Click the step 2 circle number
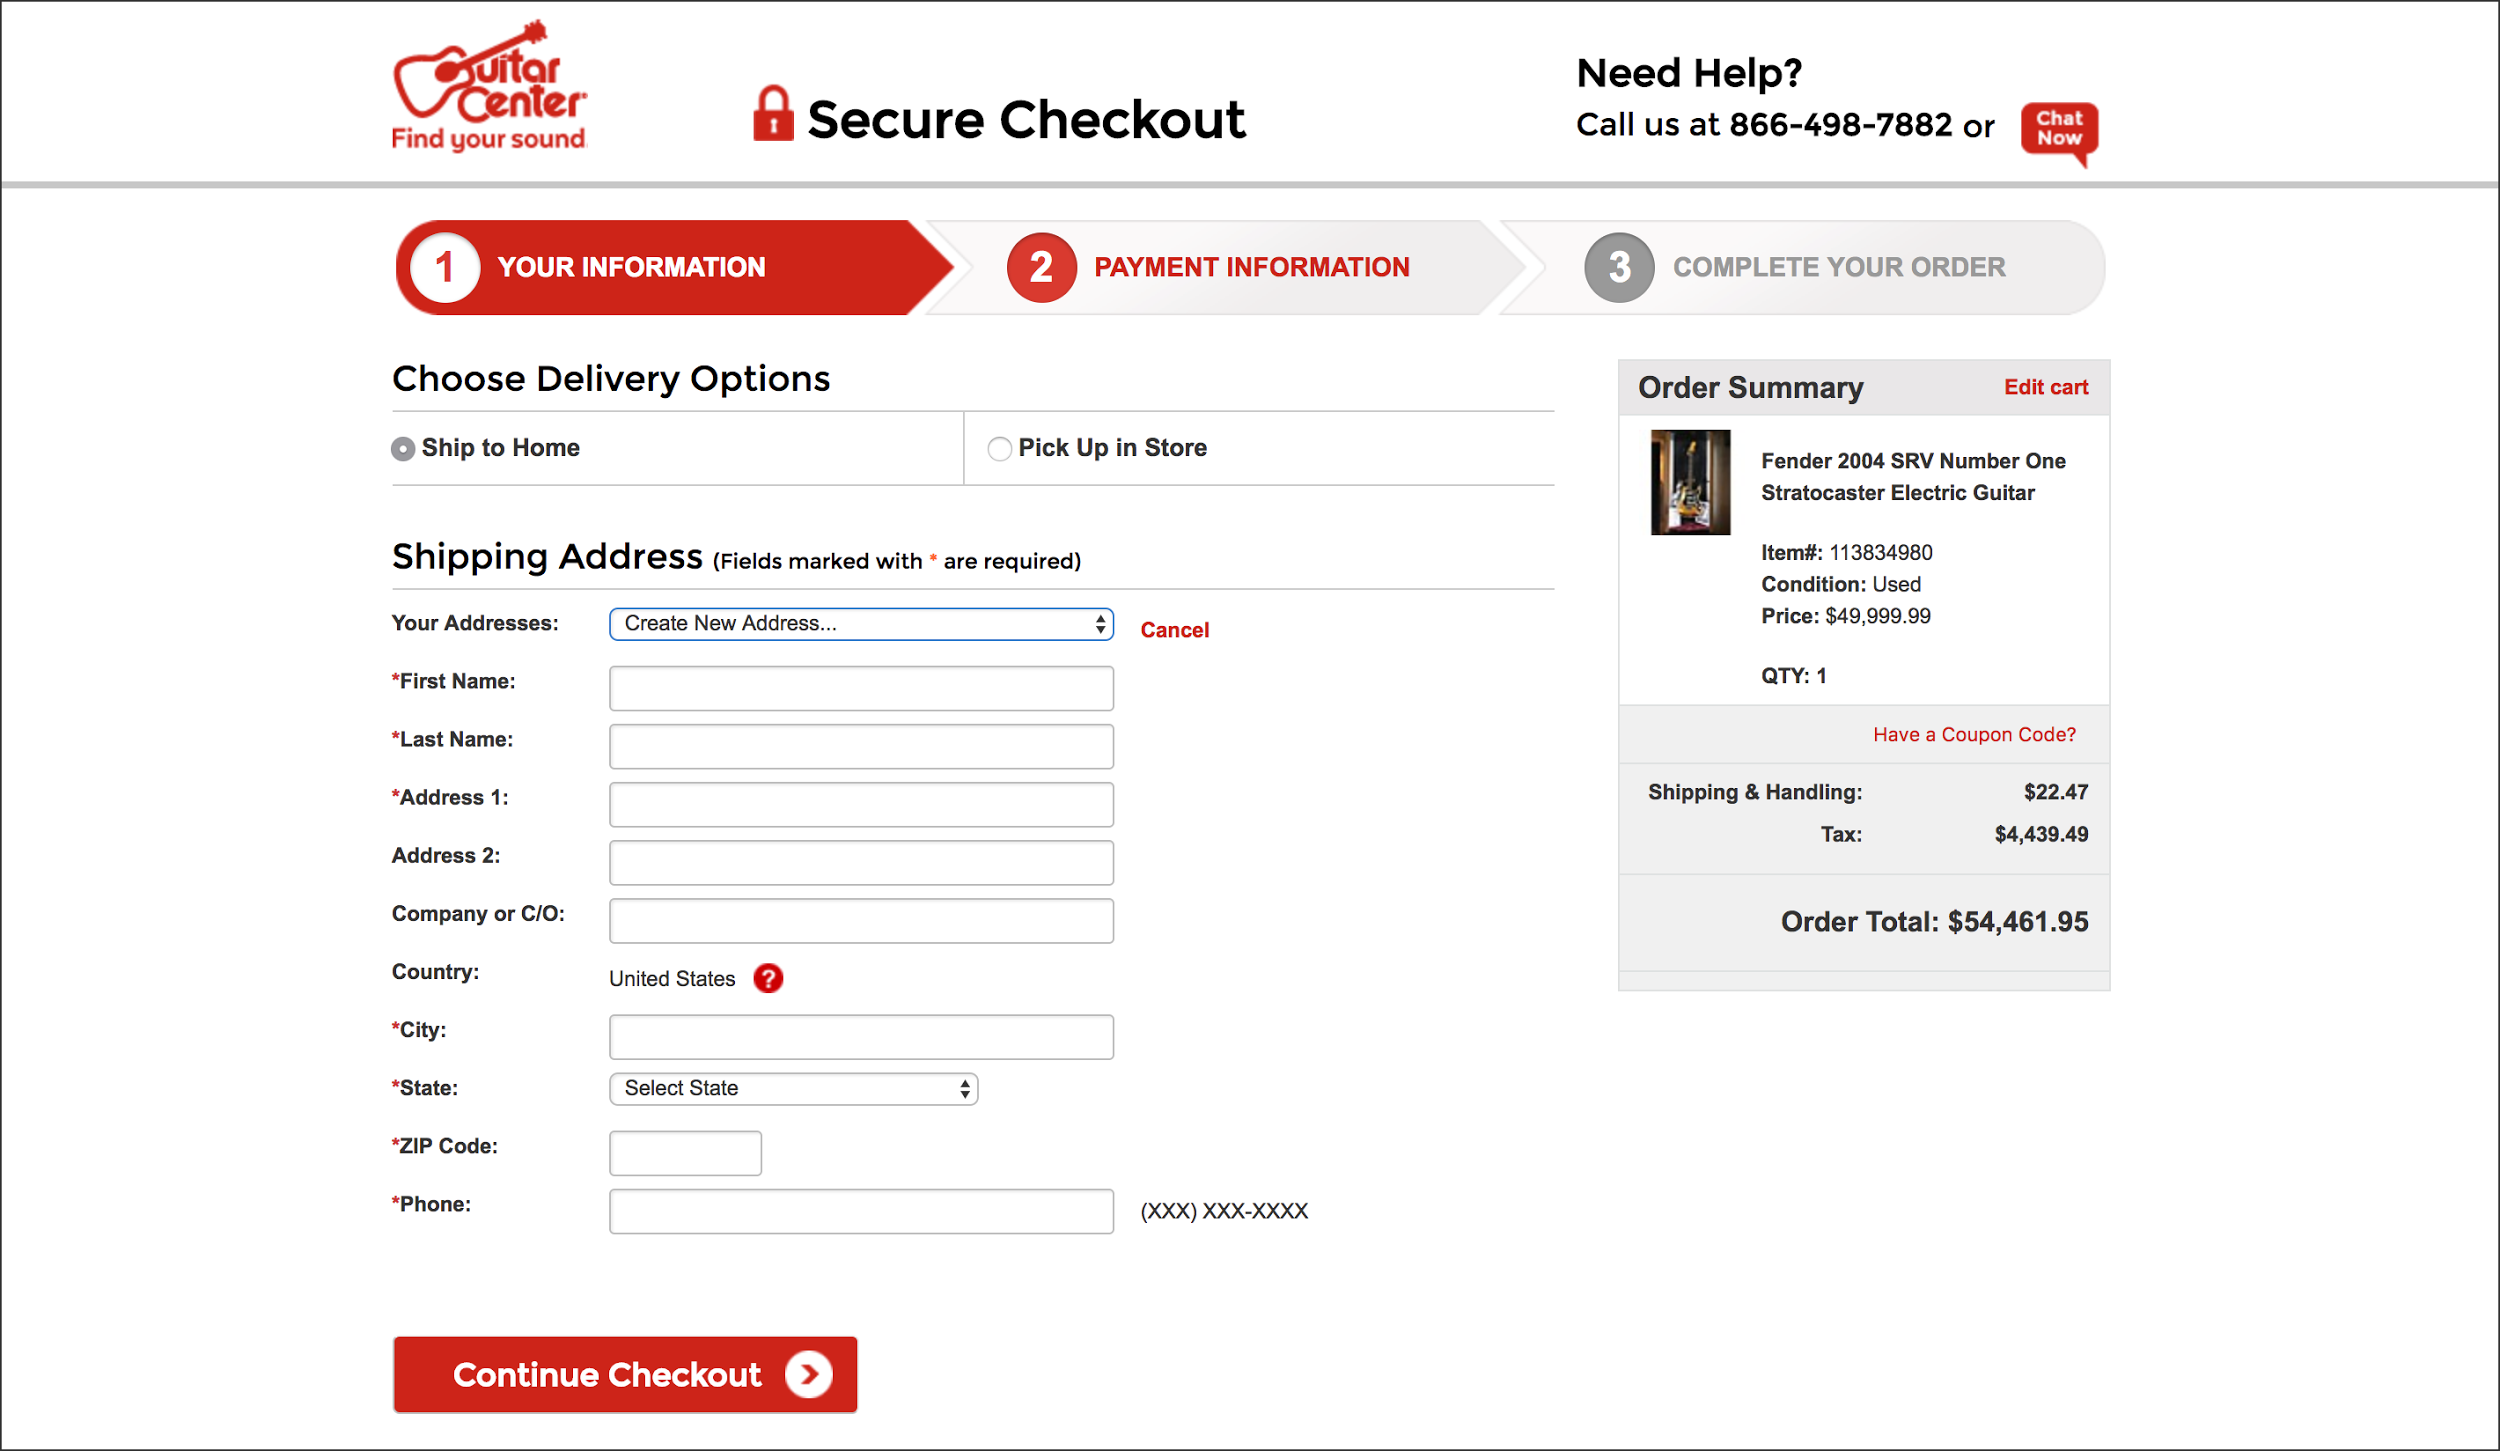The image size is (2500, 1451). [x=1041, y=267]
